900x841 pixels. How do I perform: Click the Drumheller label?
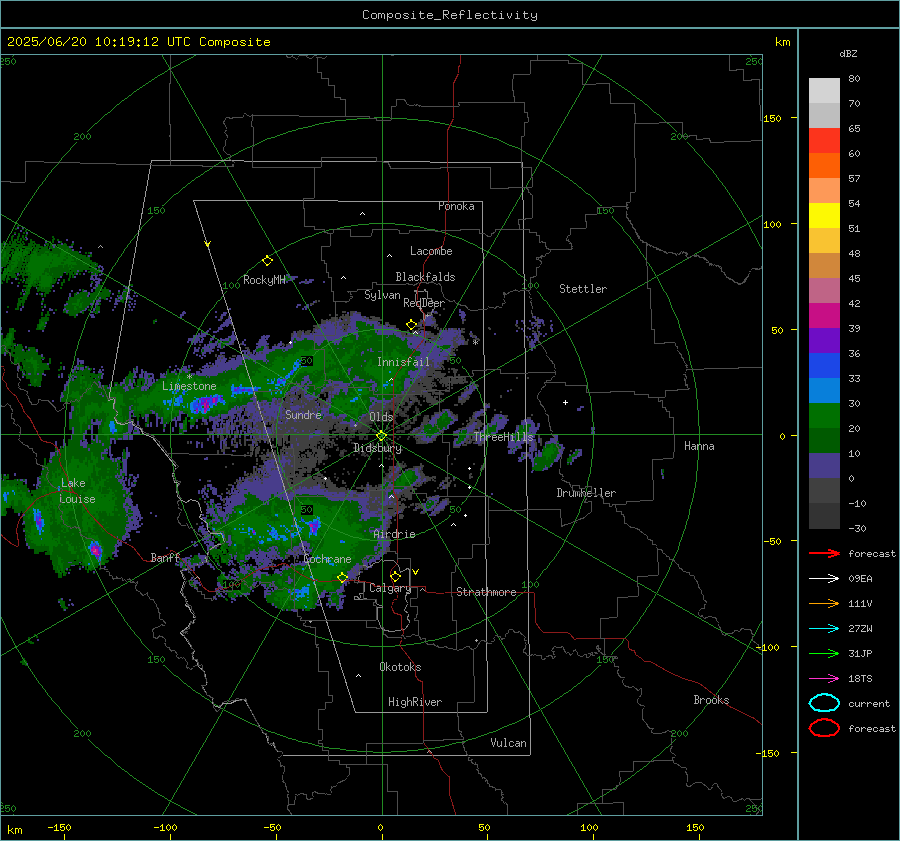click(586, 493)
